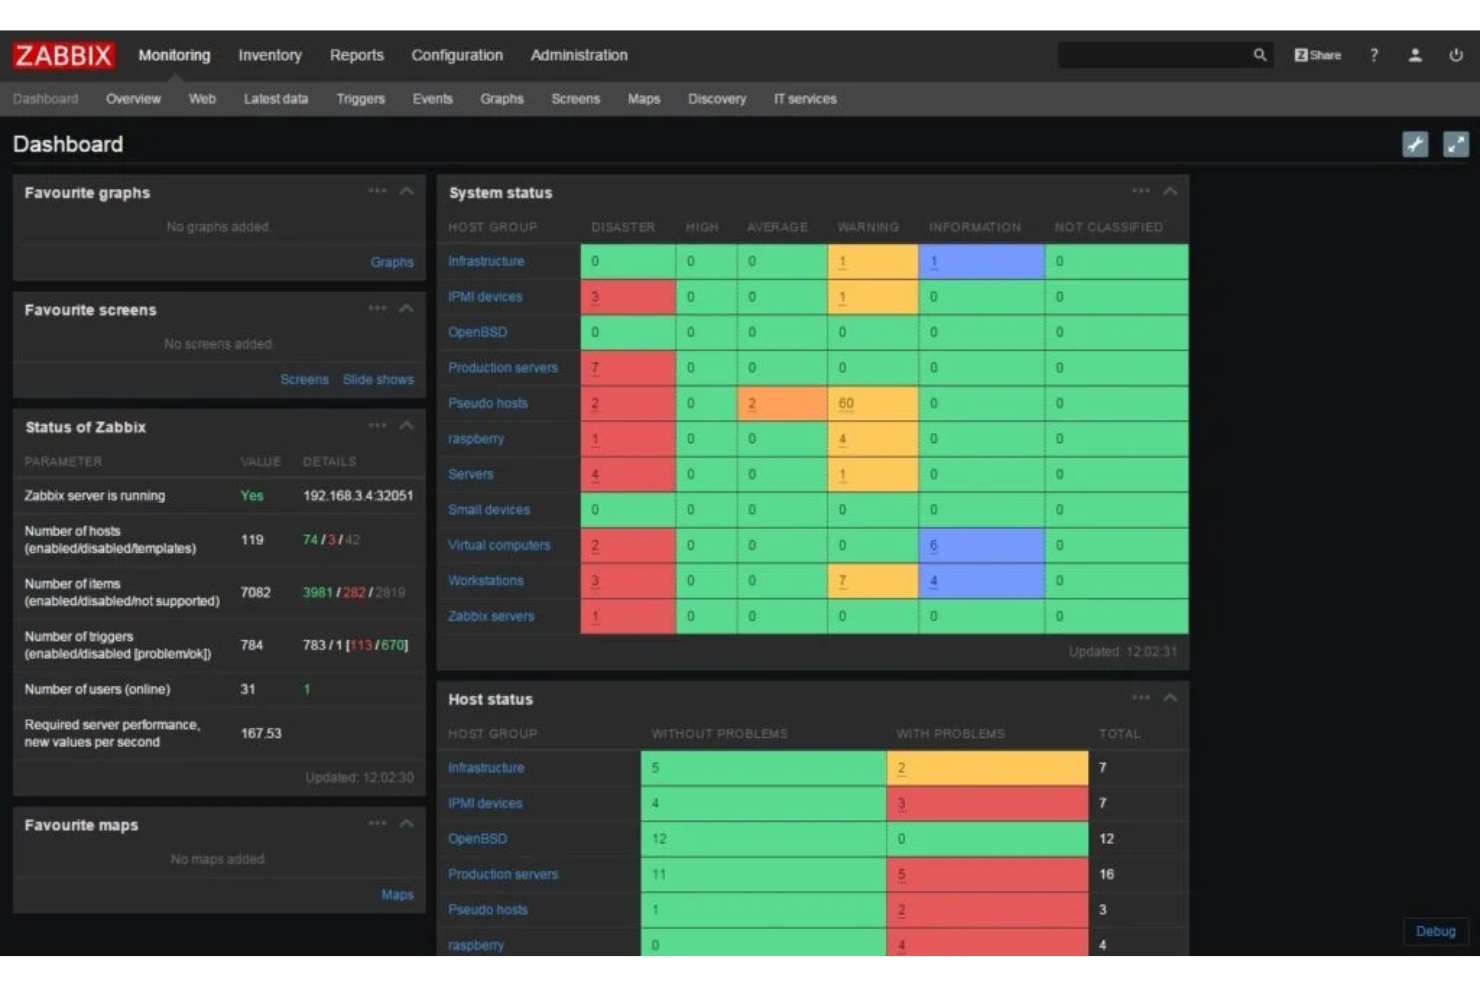Click the search magnifier icon

click(1258, 55)
